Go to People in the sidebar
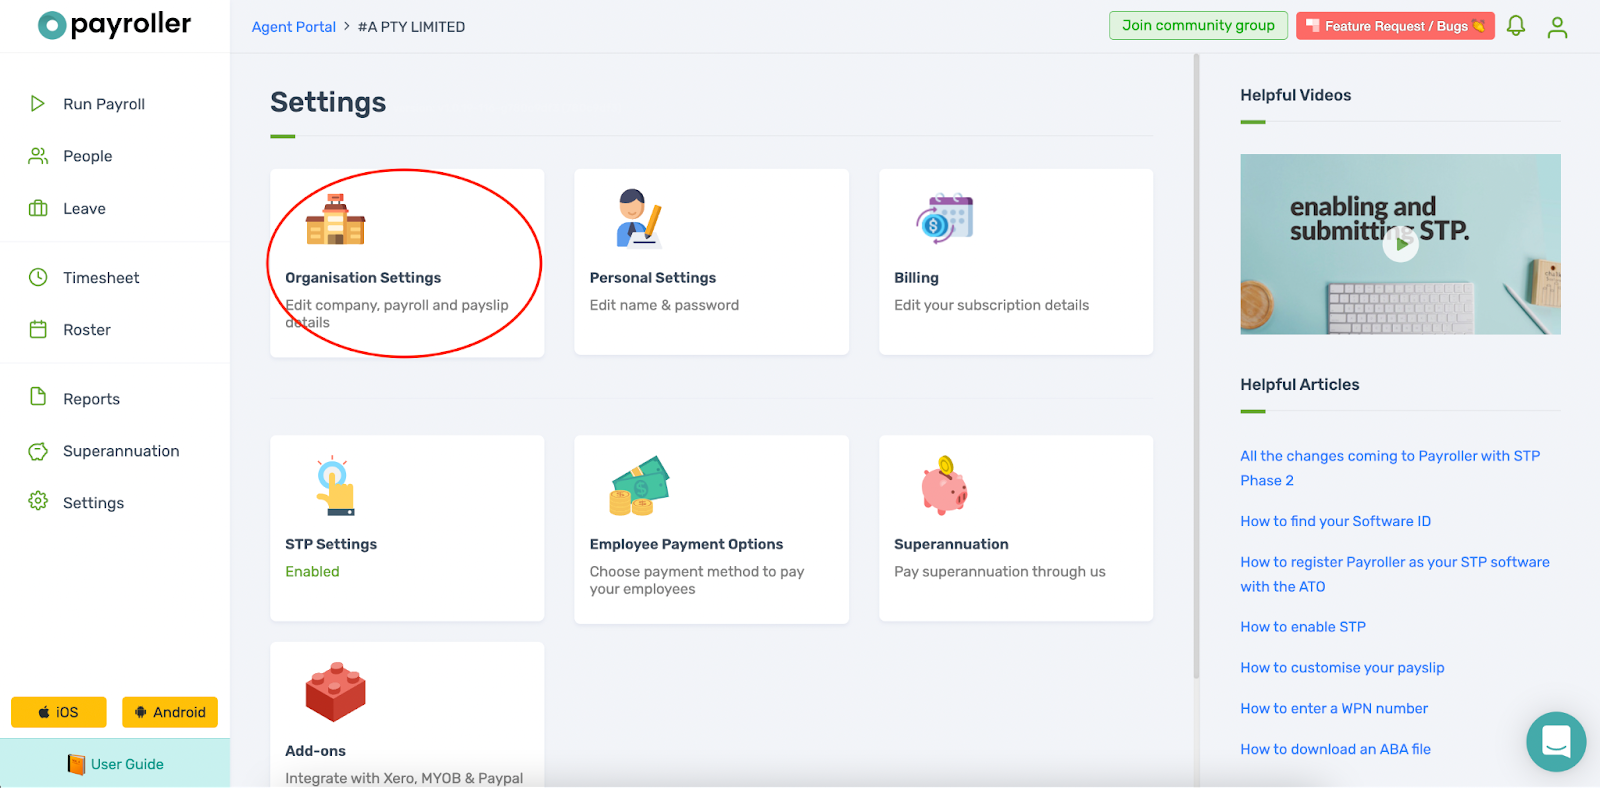 (x=88, y=156)
